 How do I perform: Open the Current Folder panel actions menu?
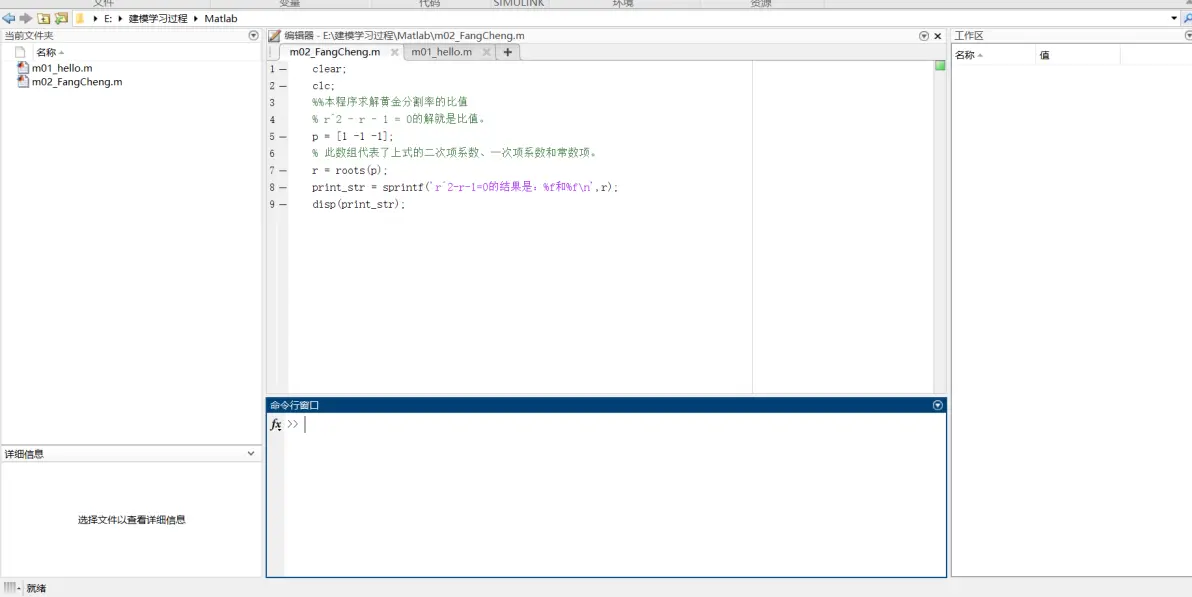click(253, 36)
